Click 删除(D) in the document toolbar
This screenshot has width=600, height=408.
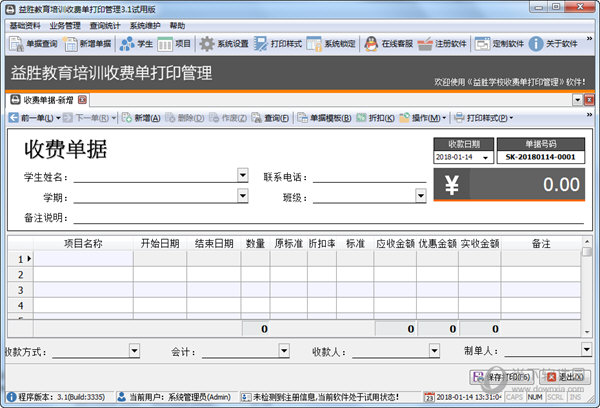click(185, 118)
